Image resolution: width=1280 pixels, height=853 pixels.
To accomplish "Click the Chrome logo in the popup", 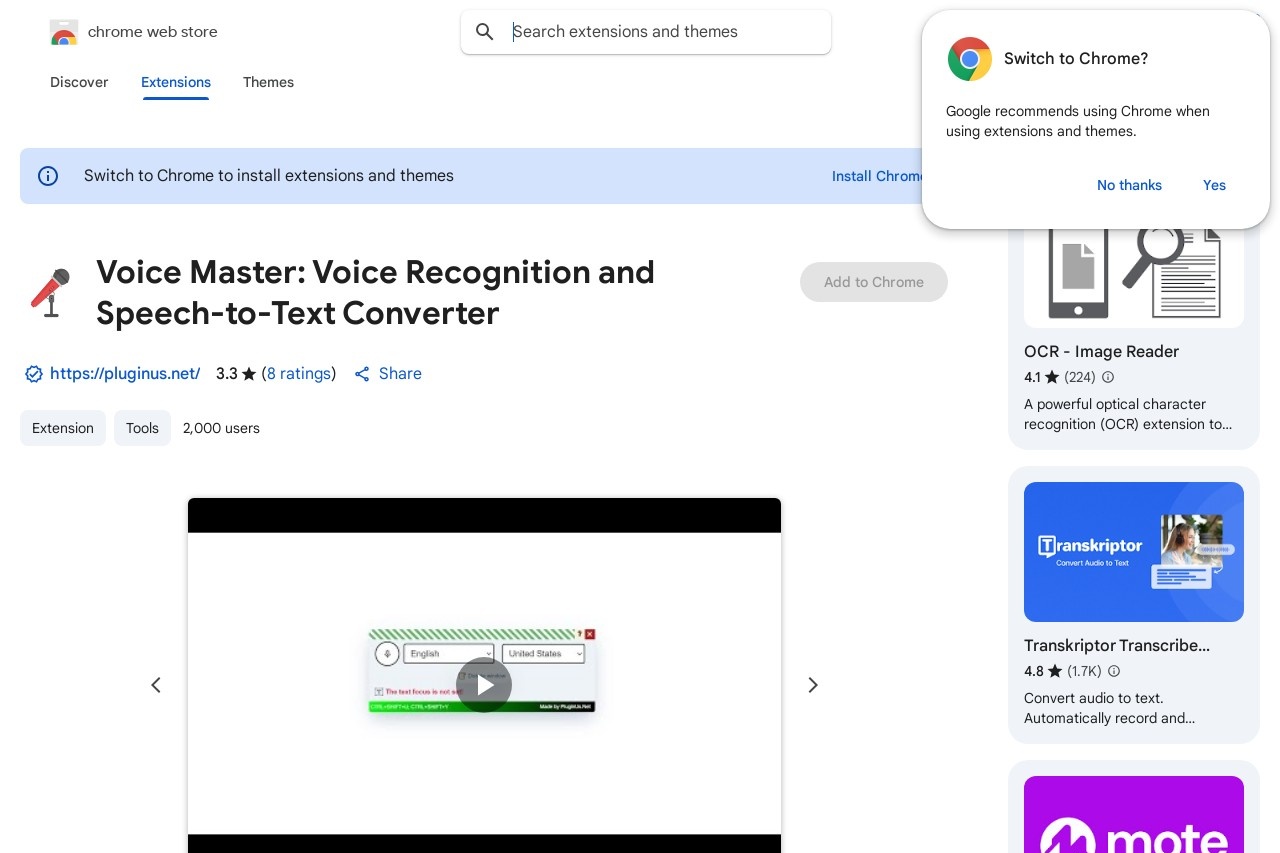I will [970, 59].
